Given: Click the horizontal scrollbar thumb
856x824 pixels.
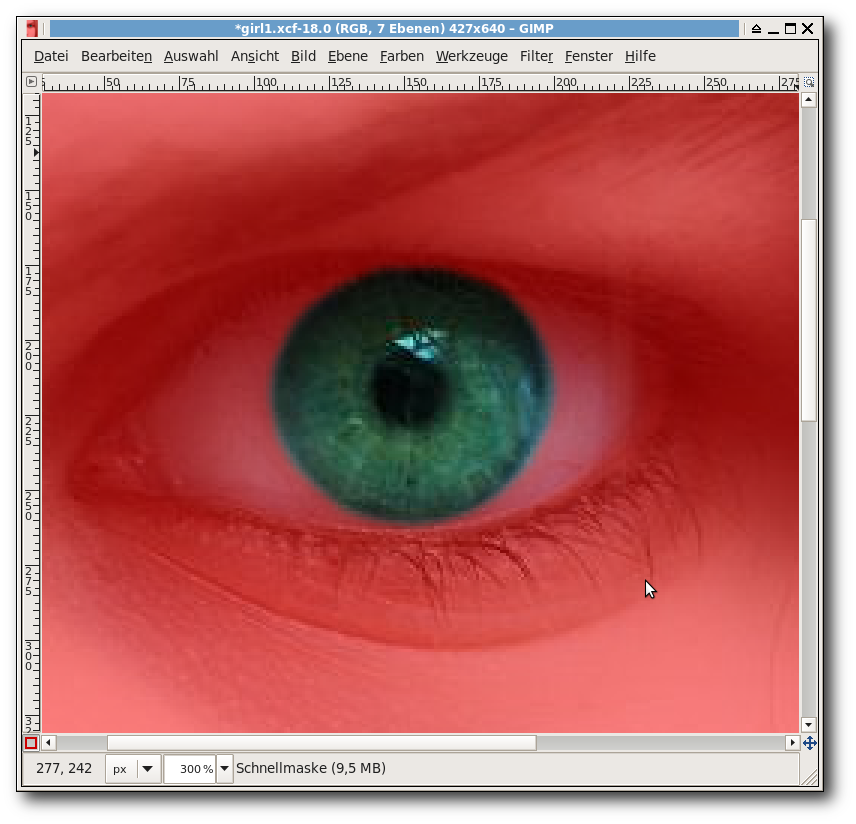Looking at the screenshot, I should (x=321, y=743).
